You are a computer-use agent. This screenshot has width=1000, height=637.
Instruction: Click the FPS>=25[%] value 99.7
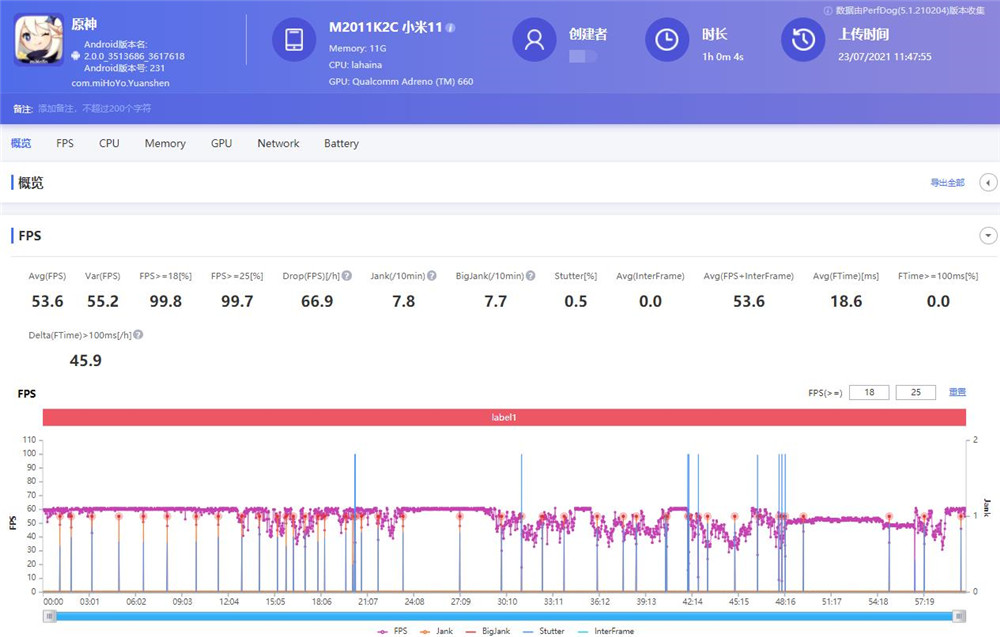[x=237, y=301]
